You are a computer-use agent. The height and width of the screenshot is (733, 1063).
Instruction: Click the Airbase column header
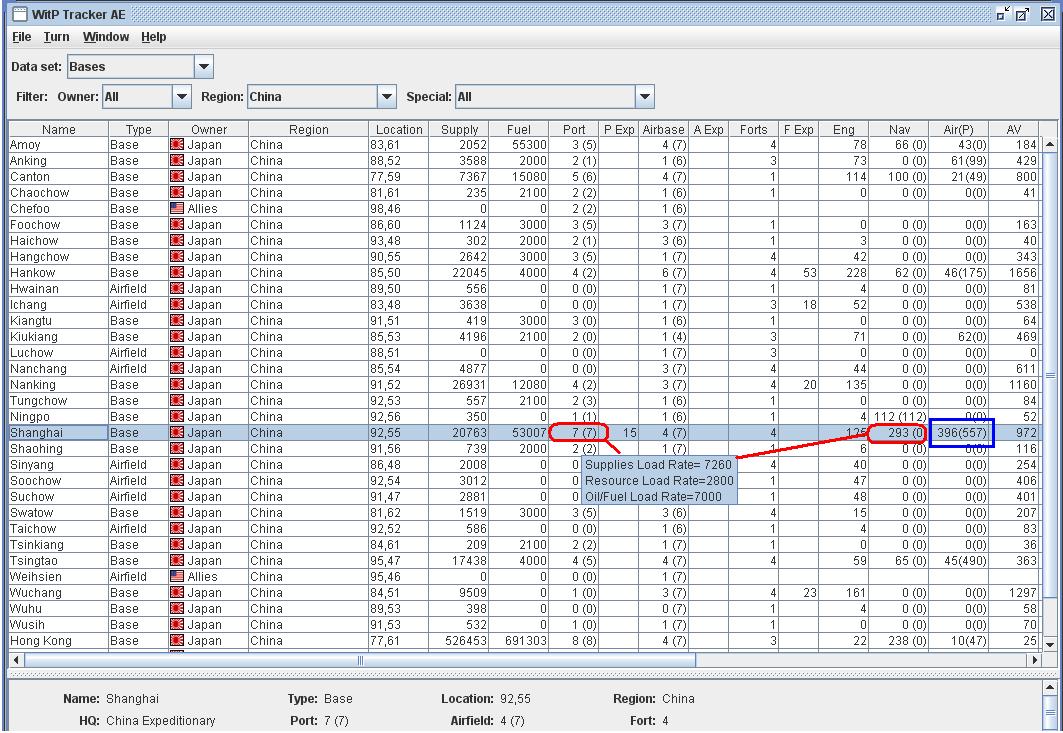point(663,129)
